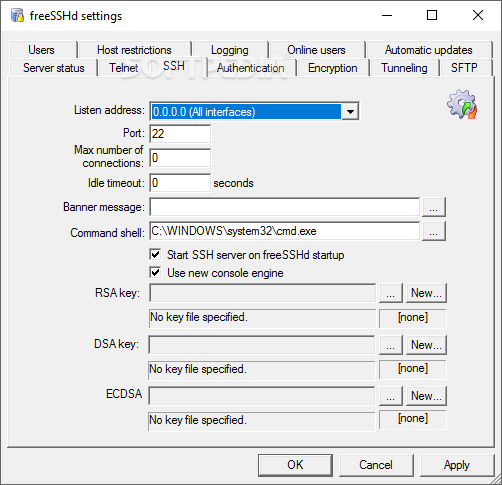Click the ECDSA key path field
The height and width of the screenshot is (485, 502).
[262, 396]
